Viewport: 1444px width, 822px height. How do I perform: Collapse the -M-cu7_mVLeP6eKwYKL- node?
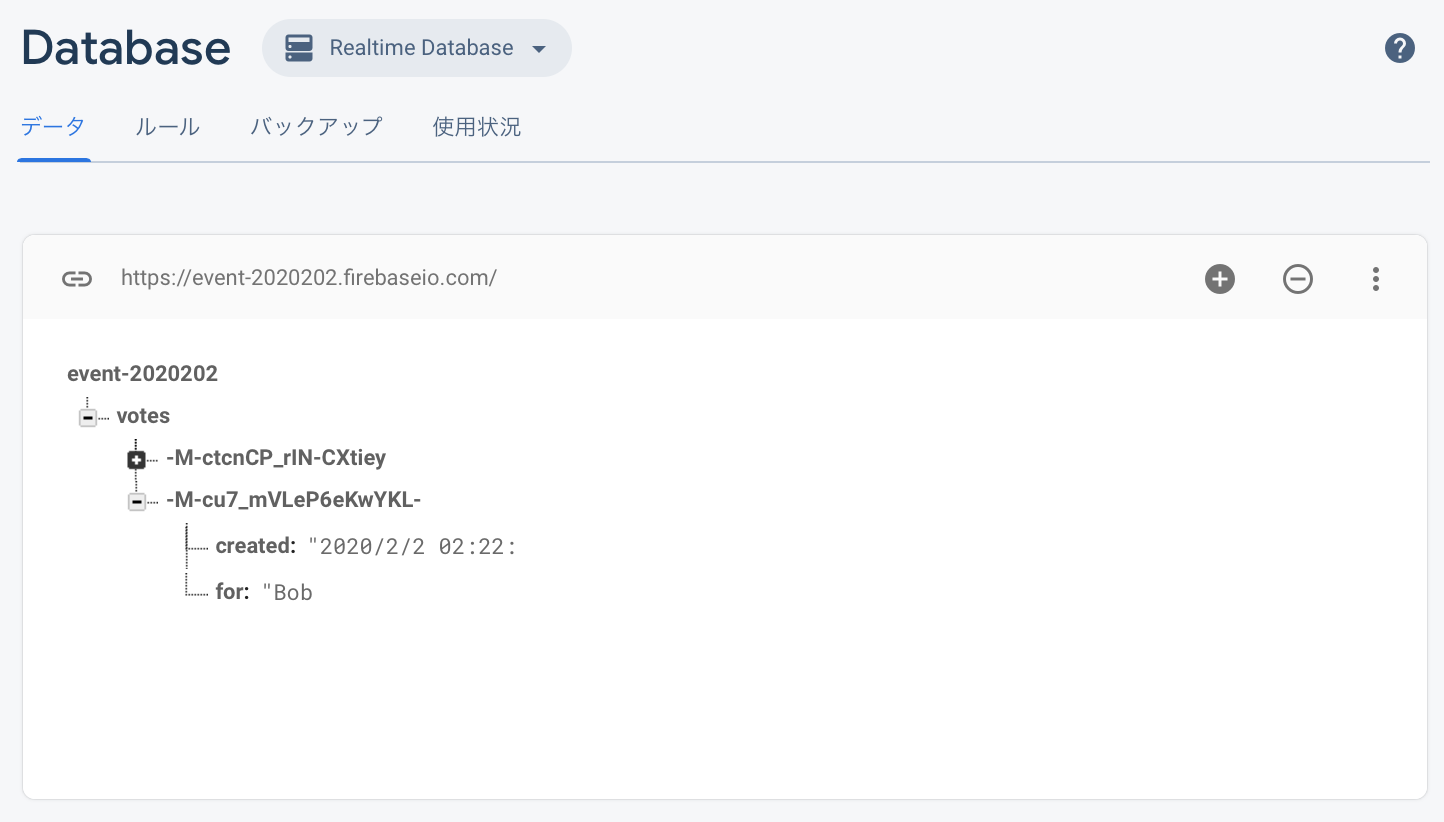coord(137,502)
